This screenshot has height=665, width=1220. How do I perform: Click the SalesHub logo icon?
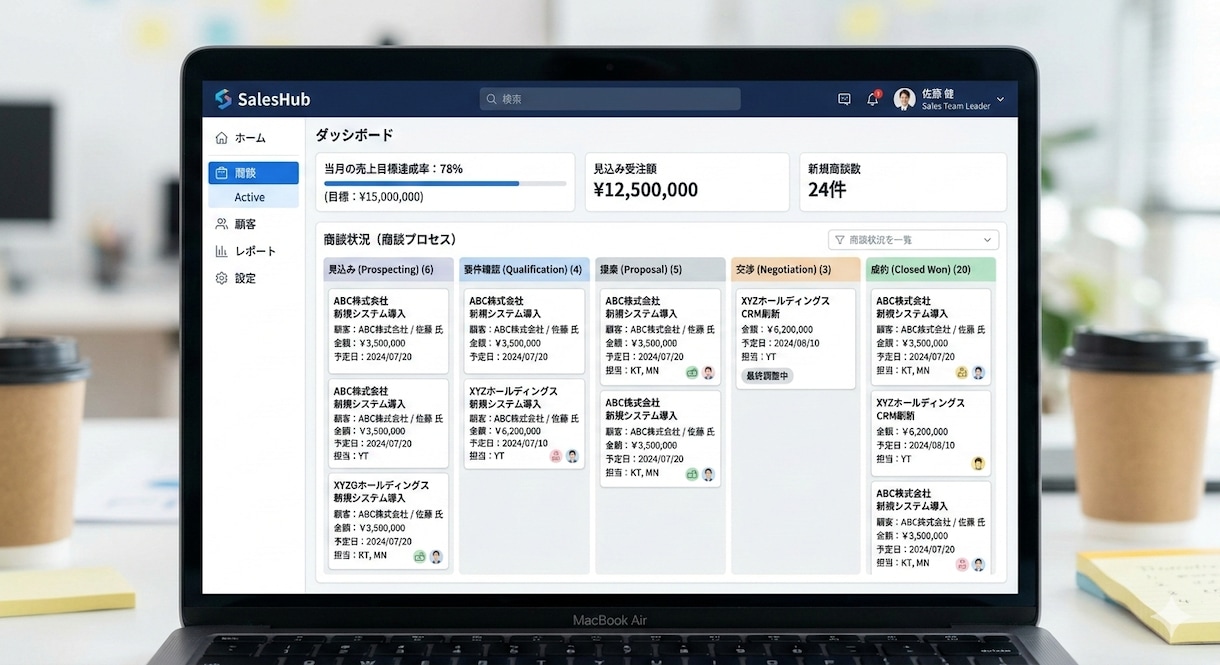click(222, 99)
